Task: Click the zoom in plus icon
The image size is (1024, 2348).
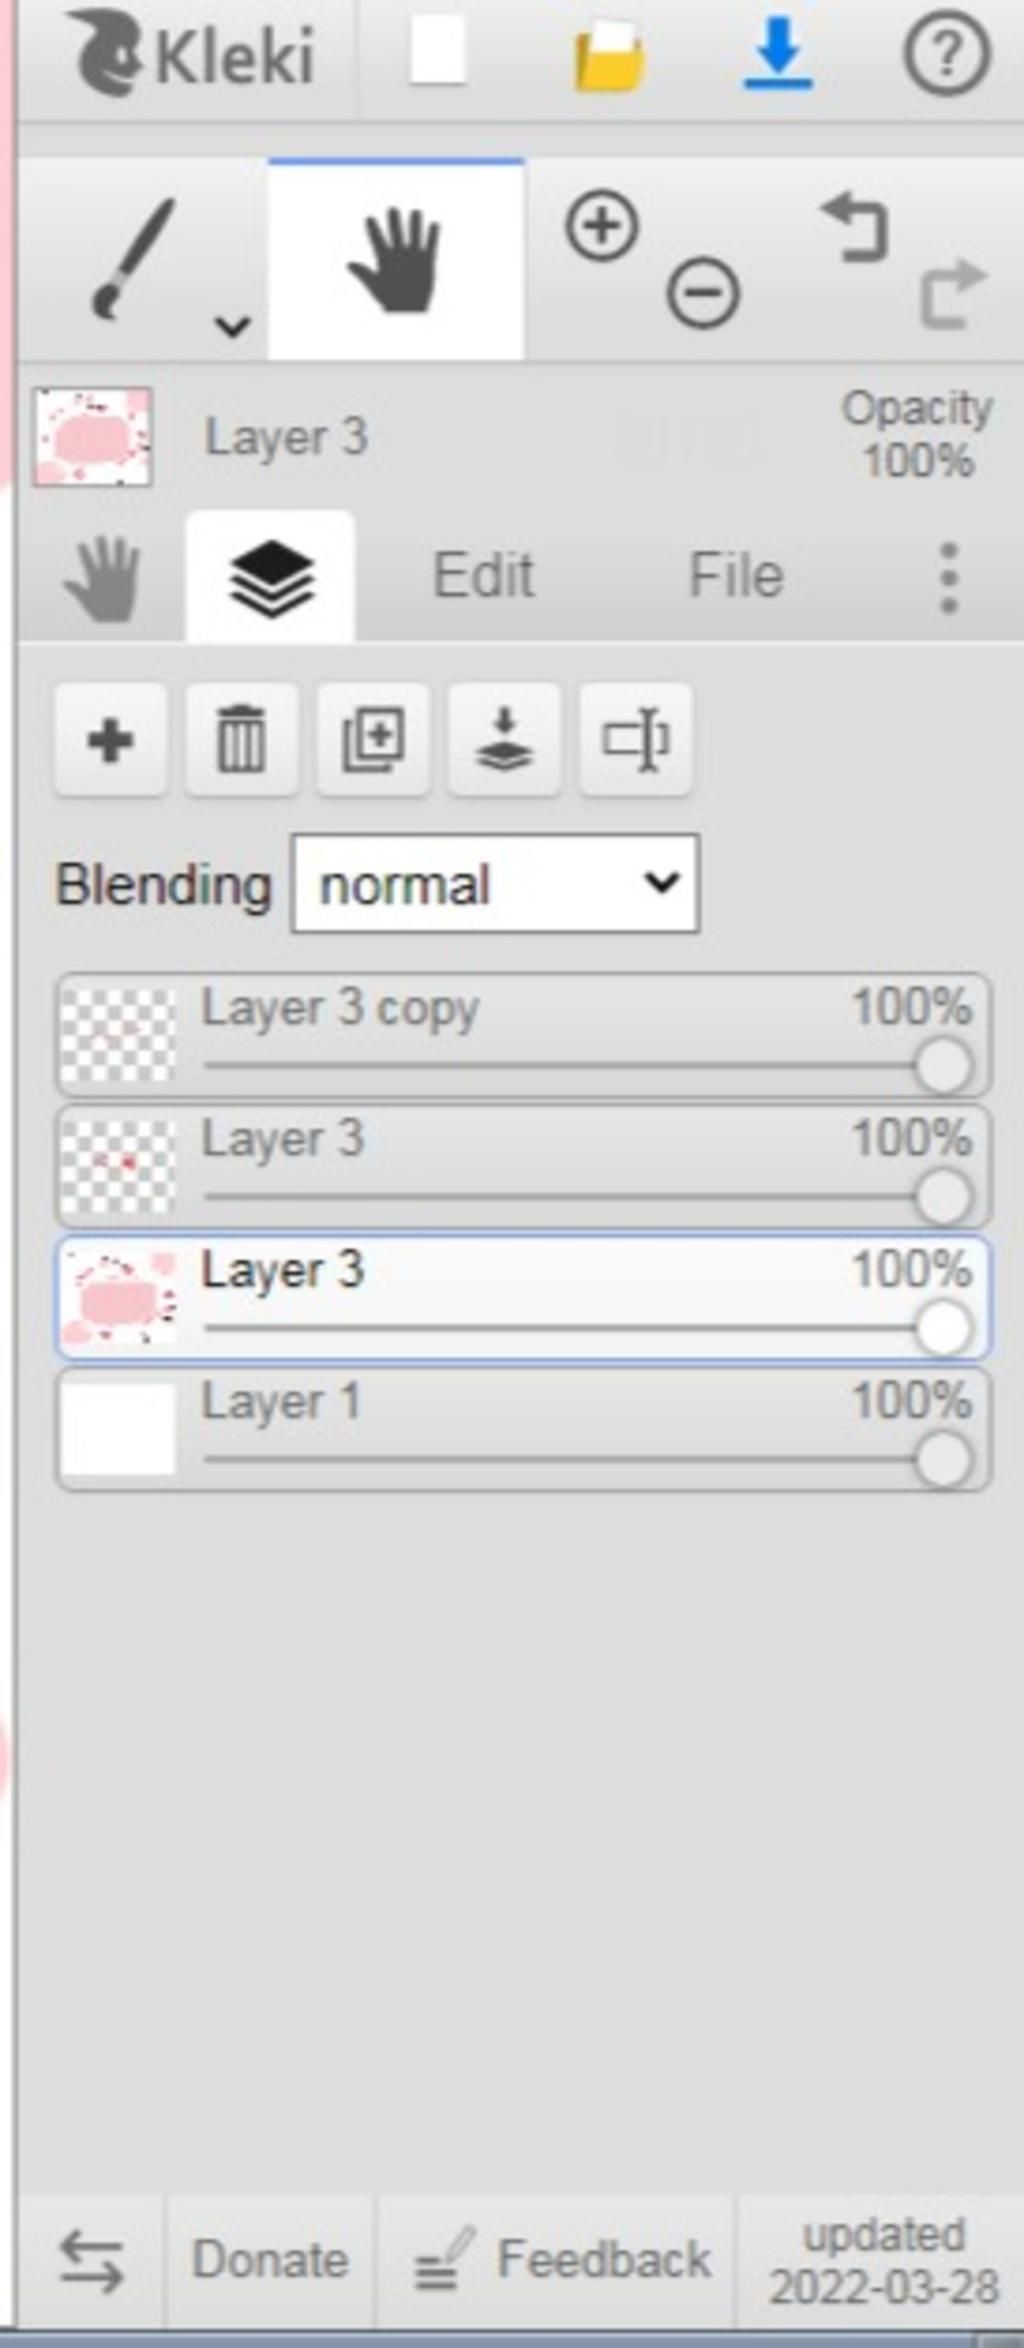Action: coord(601,227)
